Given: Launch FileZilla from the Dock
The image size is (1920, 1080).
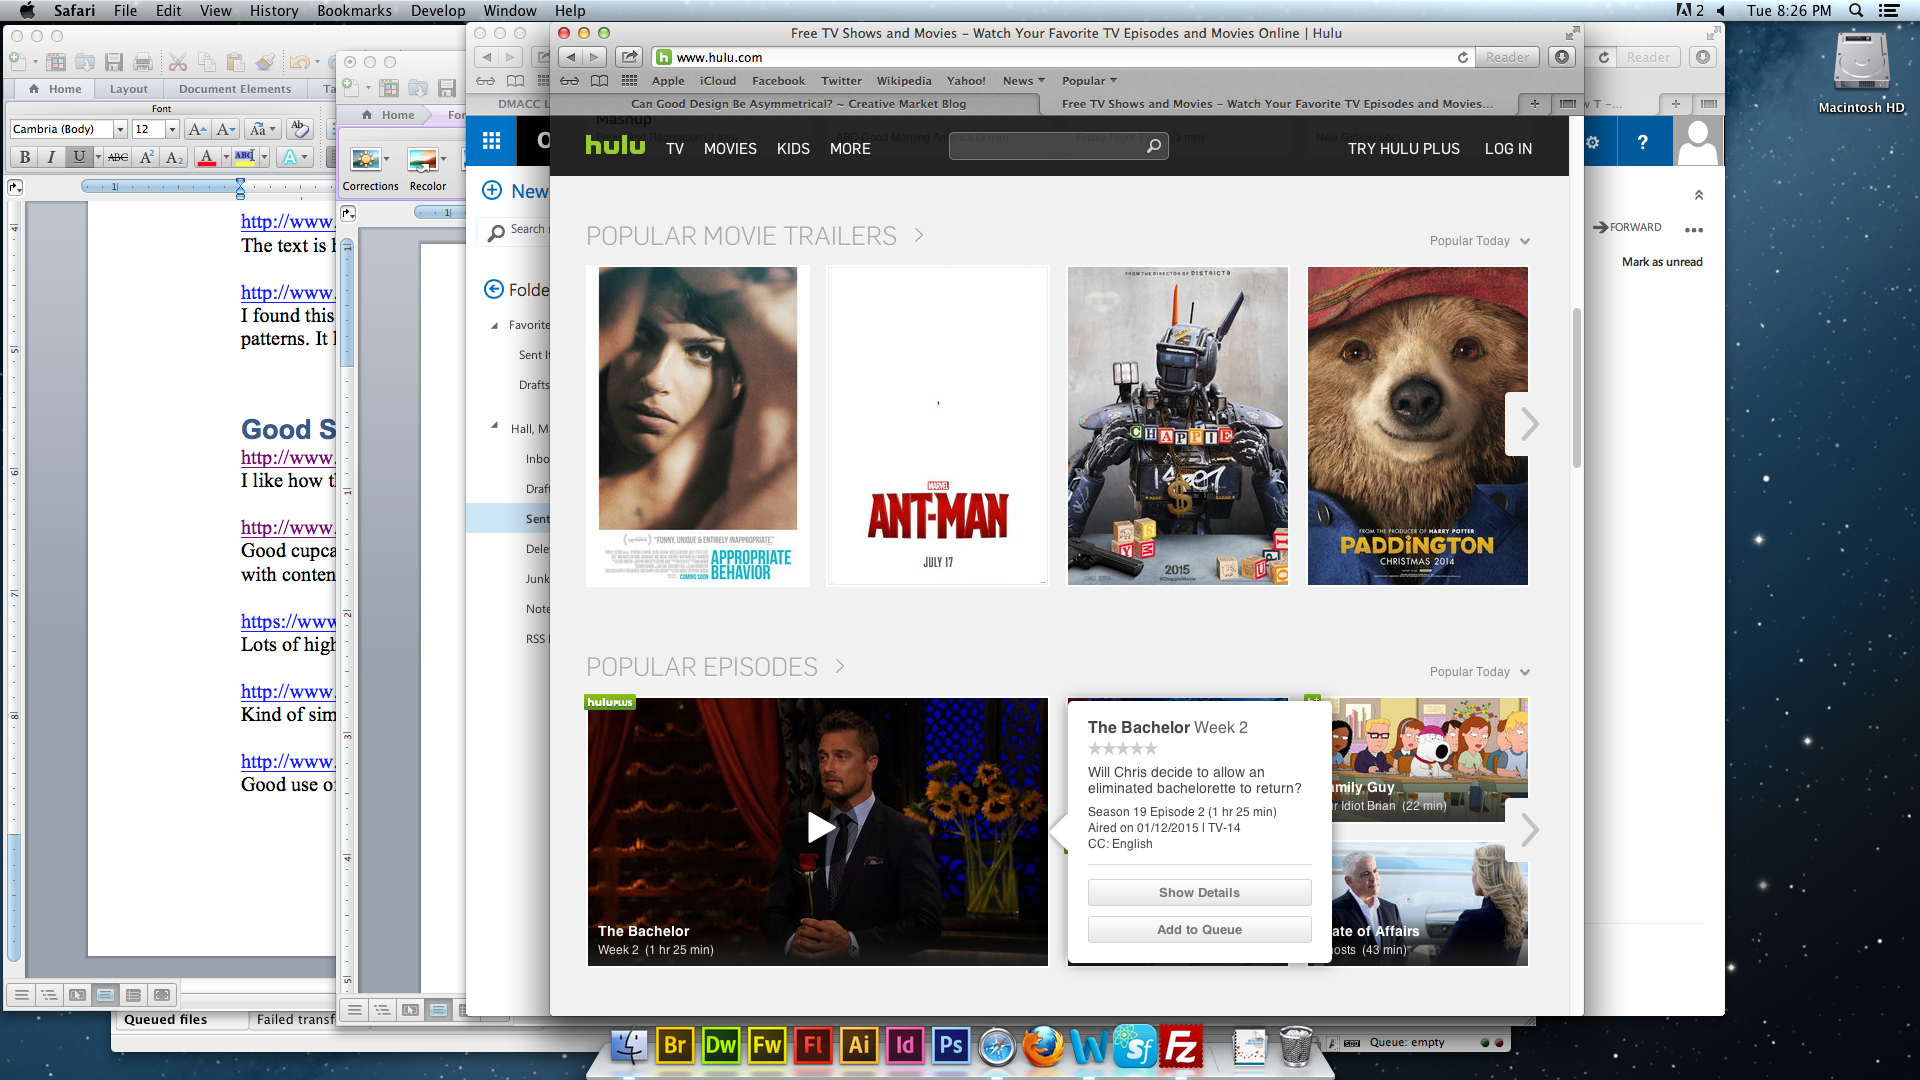Looking at the screenshot, I should [x=1181, y=1046].
